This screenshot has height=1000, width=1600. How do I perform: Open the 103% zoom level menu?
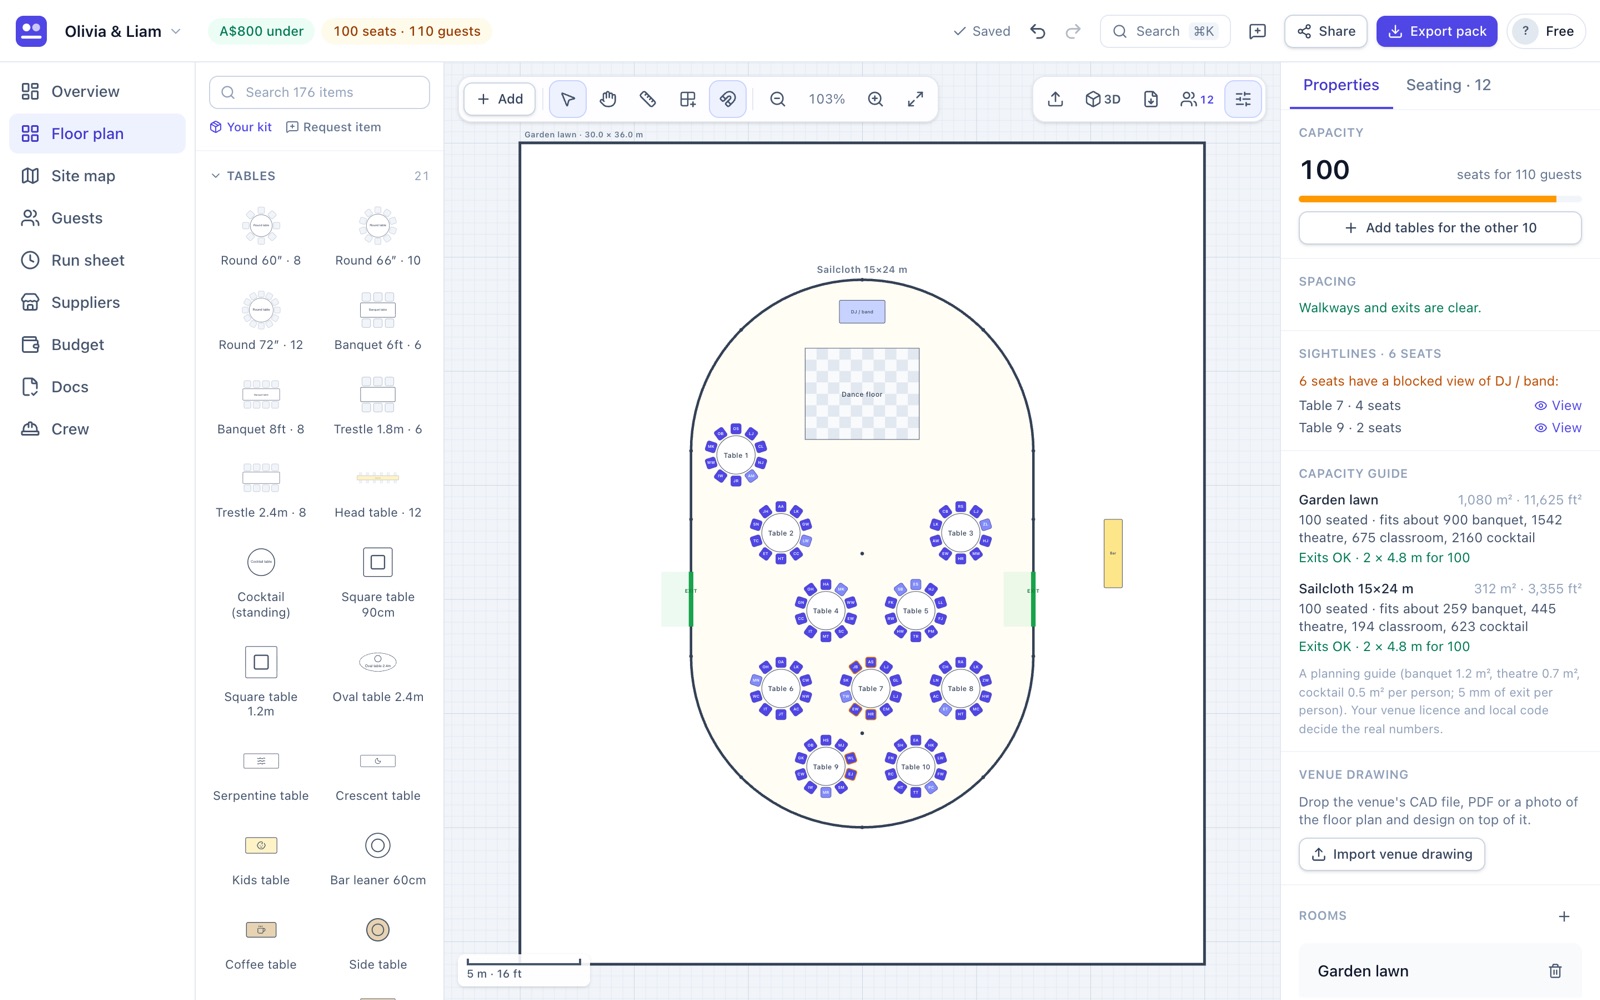(x=827, y=99)
